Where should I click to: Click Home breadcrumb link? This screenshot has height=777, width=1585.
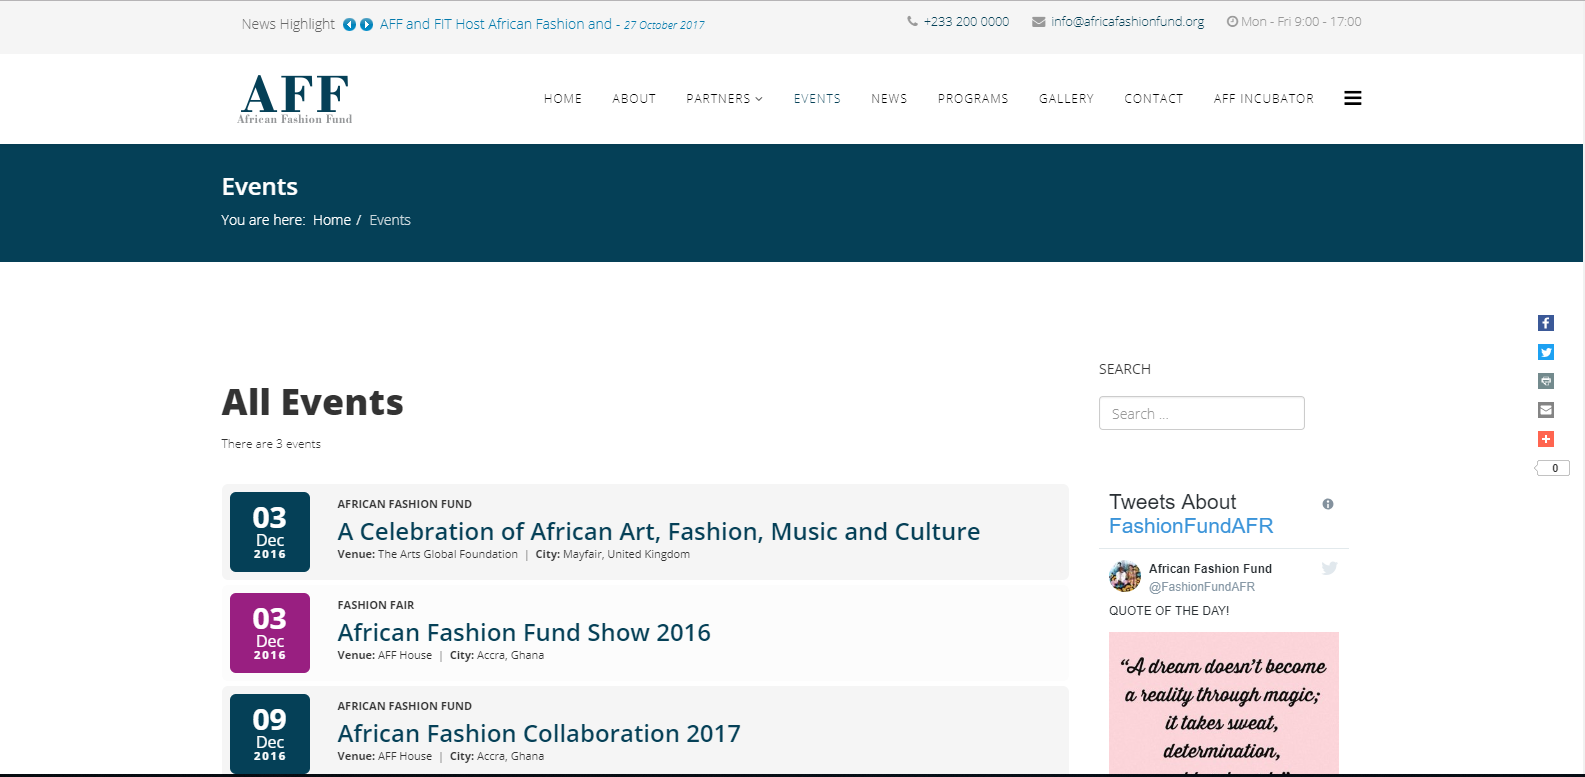click(x=332, y=220)
